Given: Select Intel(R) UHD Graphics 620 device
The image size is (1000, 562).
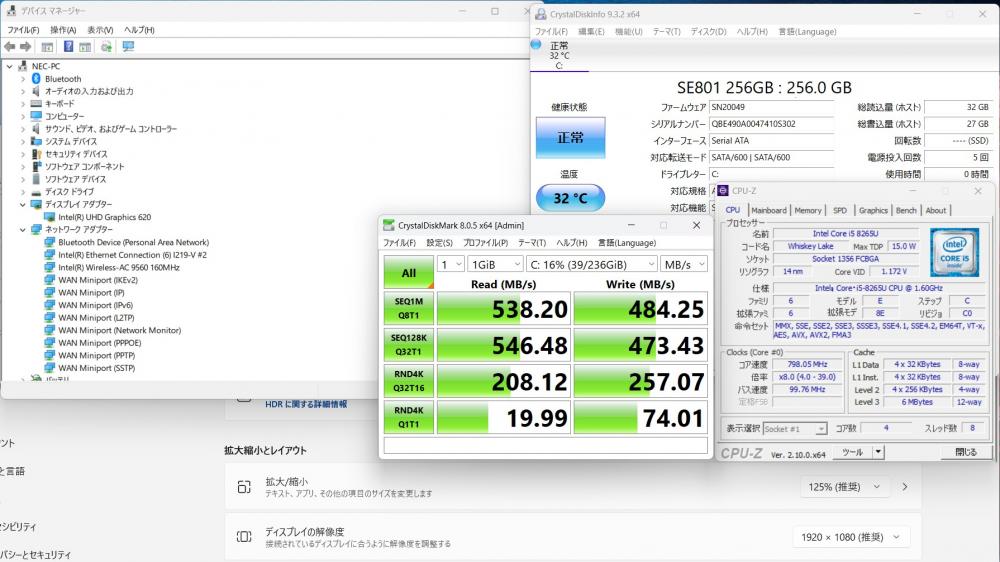Looking at the screenshot, I should 105,217.
